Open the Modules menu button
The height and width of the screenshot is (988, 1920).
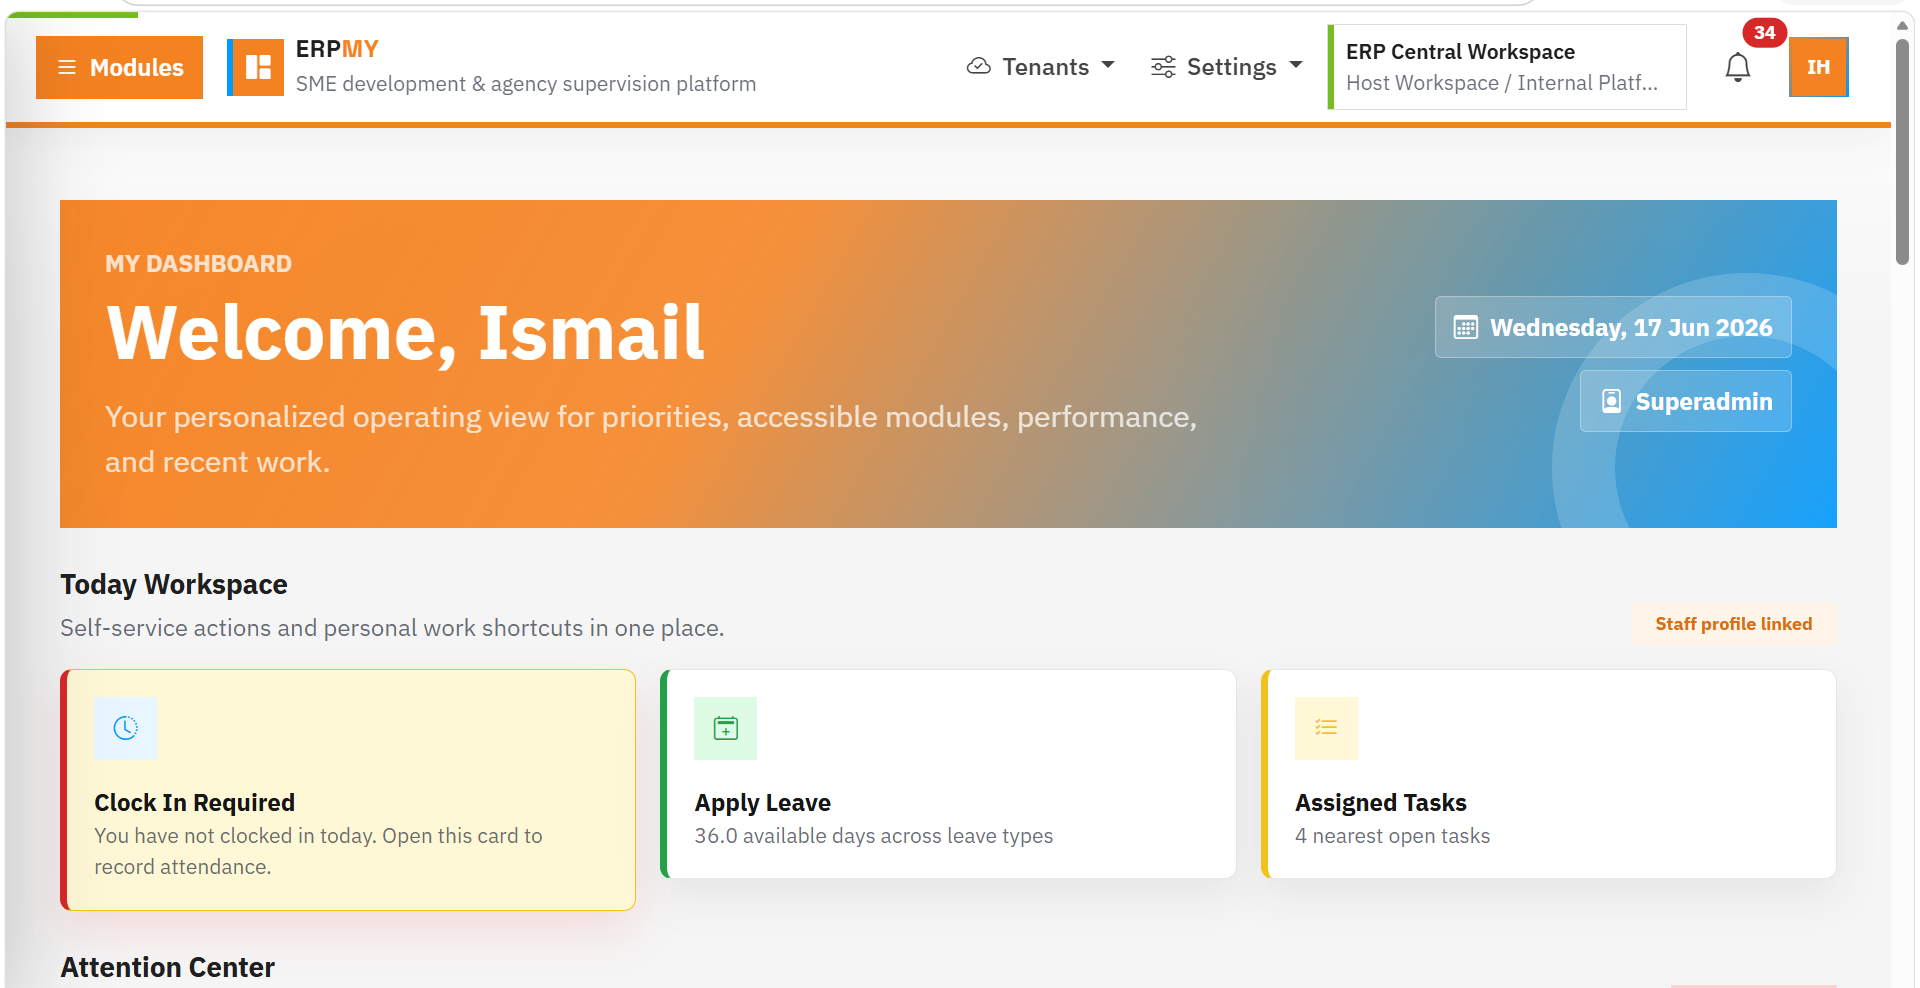(119, 67)
